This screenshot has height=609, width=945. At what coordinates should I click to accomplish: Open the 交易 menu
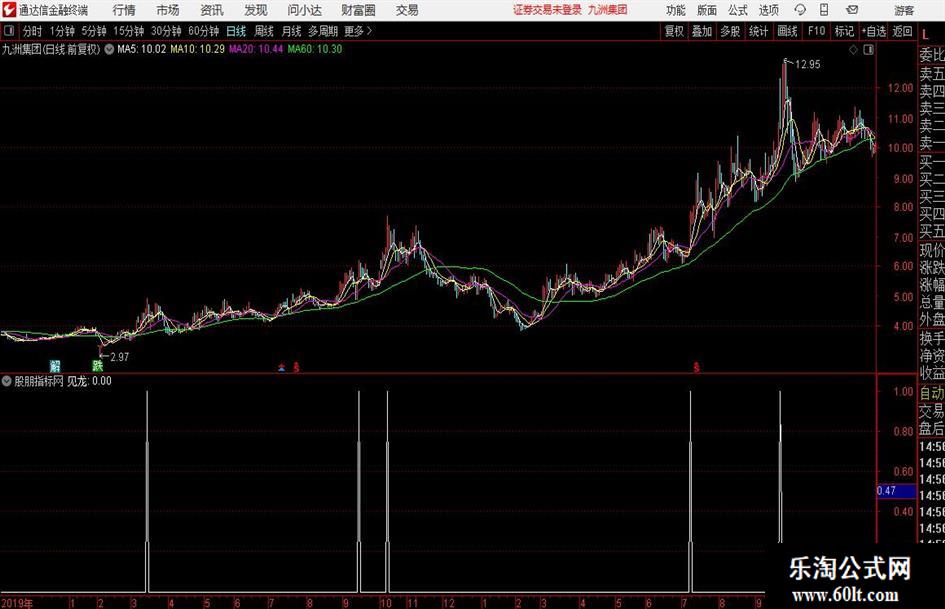(x=407, y=10)
